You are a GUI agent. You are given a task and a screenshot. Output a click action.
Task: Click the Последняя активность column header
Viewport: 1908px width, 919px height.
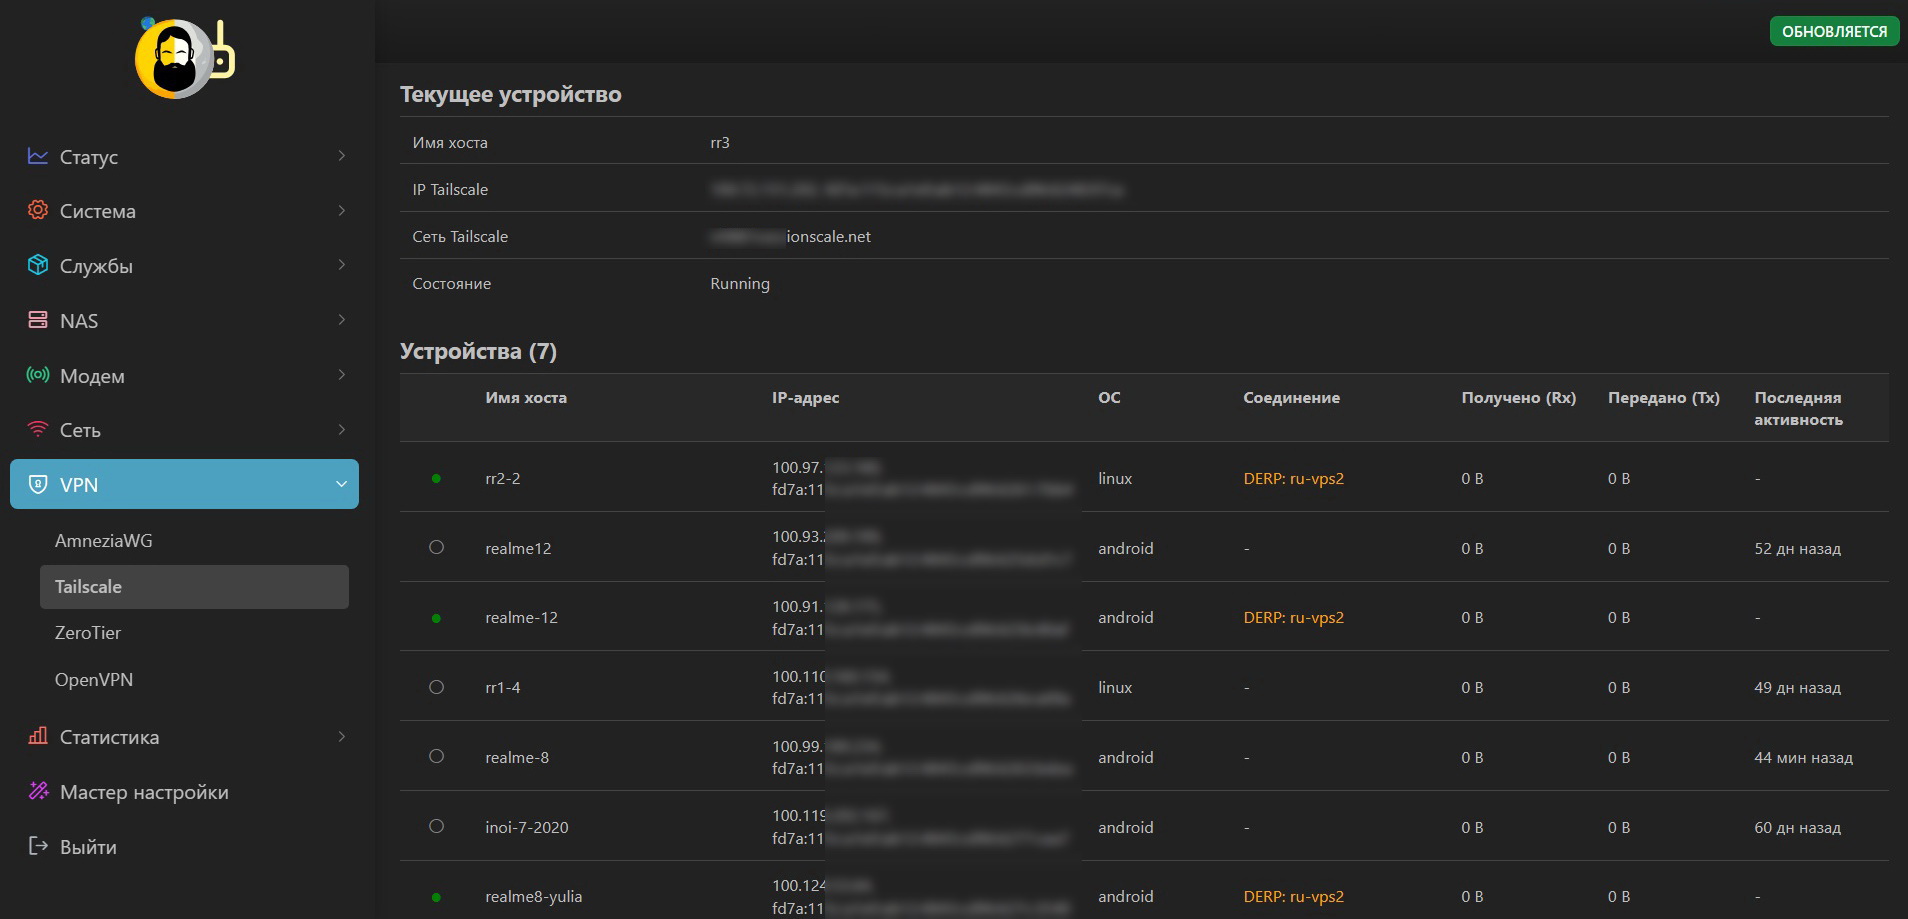pos(1798,409)
